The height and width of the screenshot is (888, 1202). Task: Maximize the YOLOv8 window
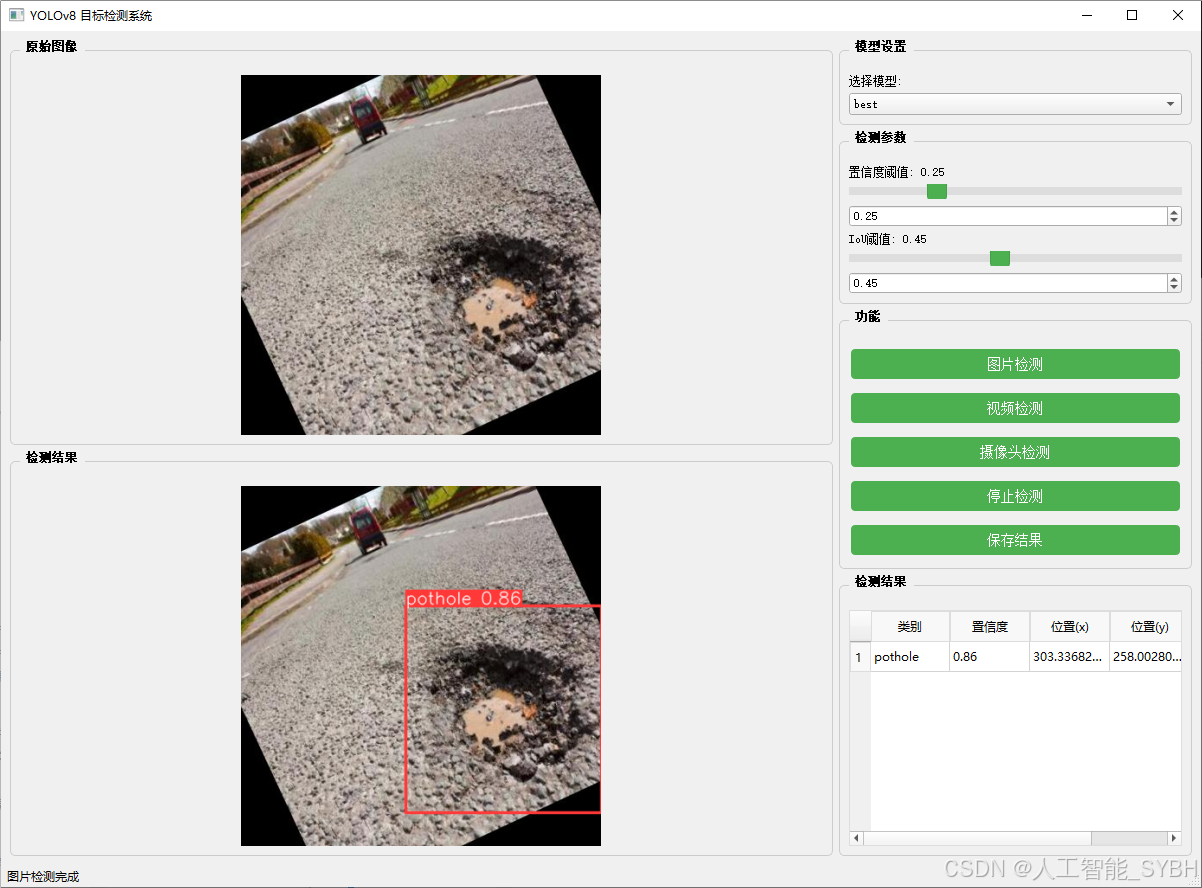[1132, 15]
